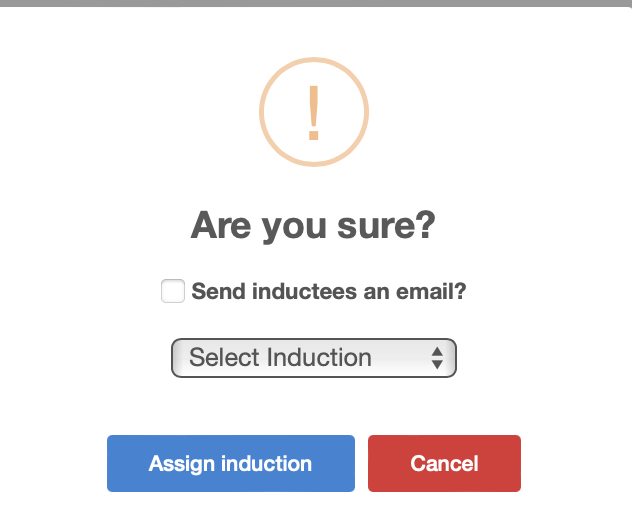Click the up-down arrows on the induction selector
Screen dimensions: 632x520
tap(437, 358)
